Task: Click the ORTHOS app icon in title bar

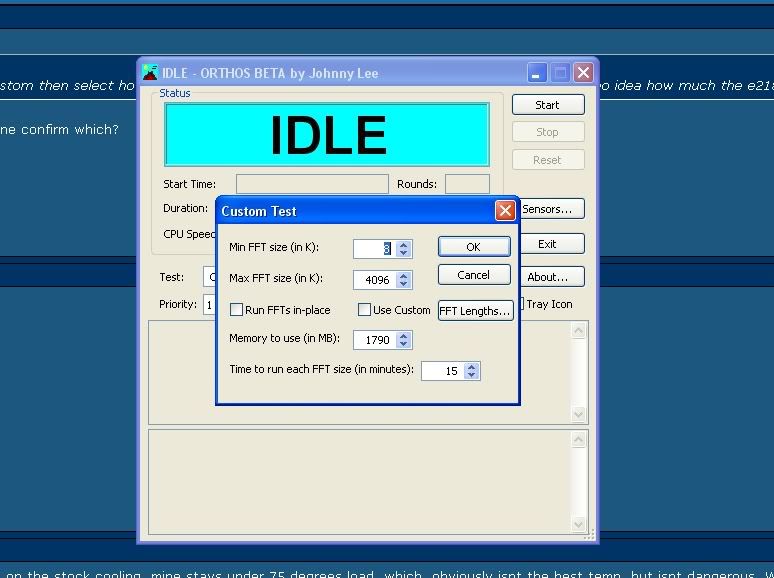Action: point(150,72)
